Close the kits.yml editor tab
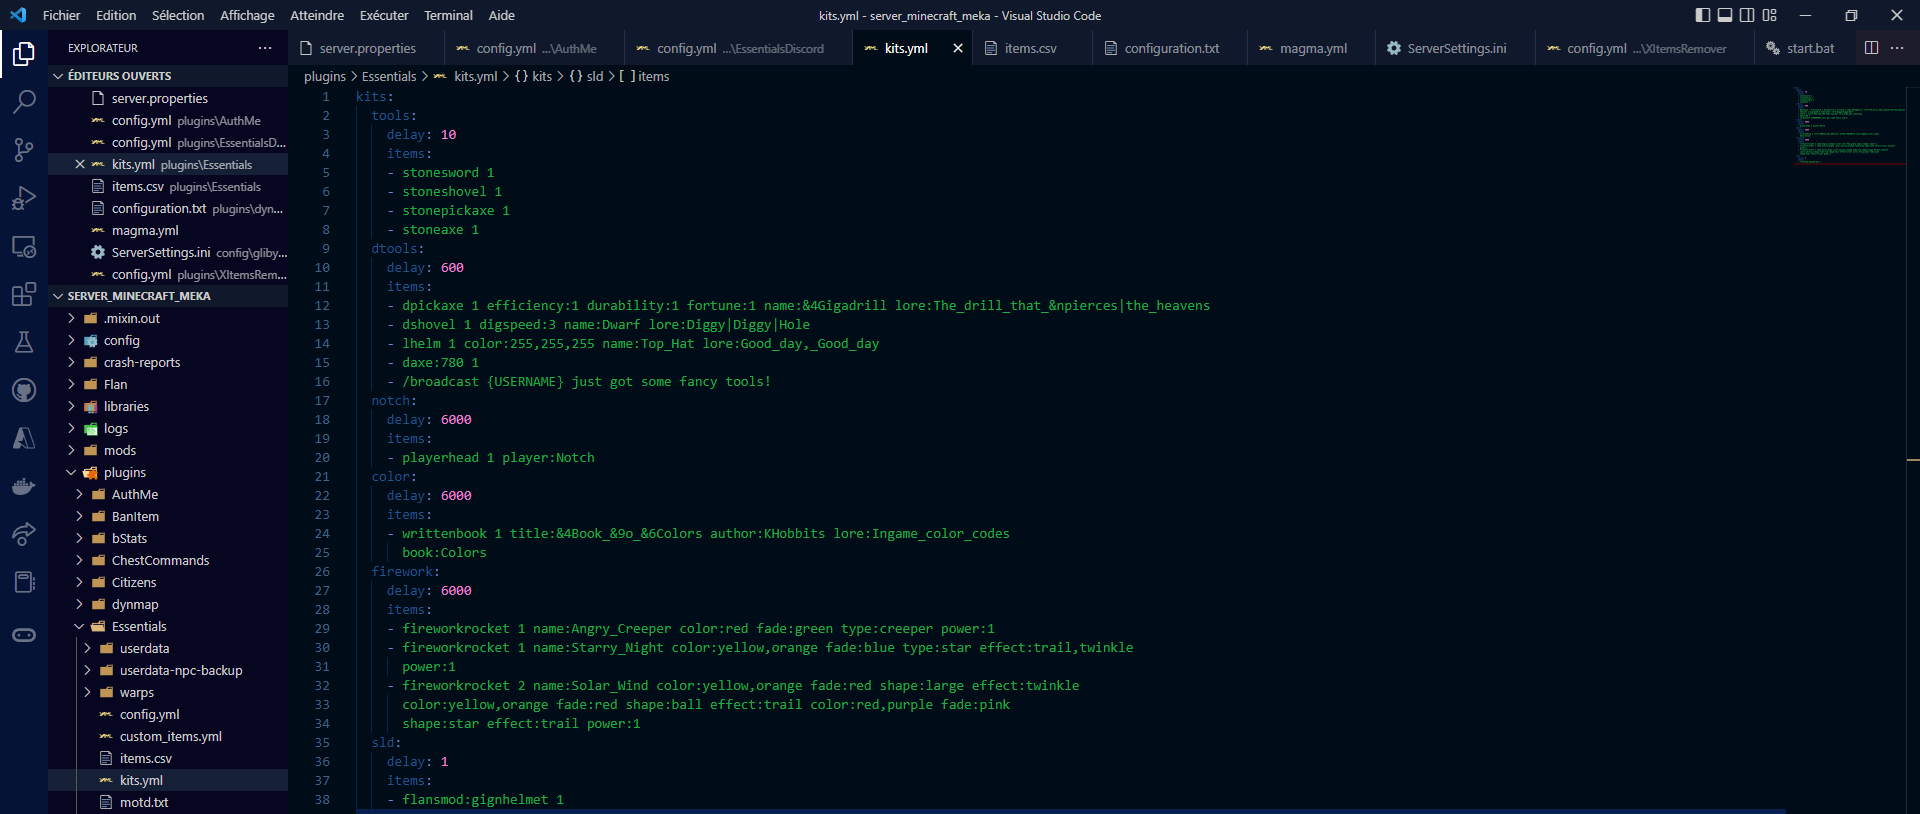1920x814 pixels. pos(958,48)
